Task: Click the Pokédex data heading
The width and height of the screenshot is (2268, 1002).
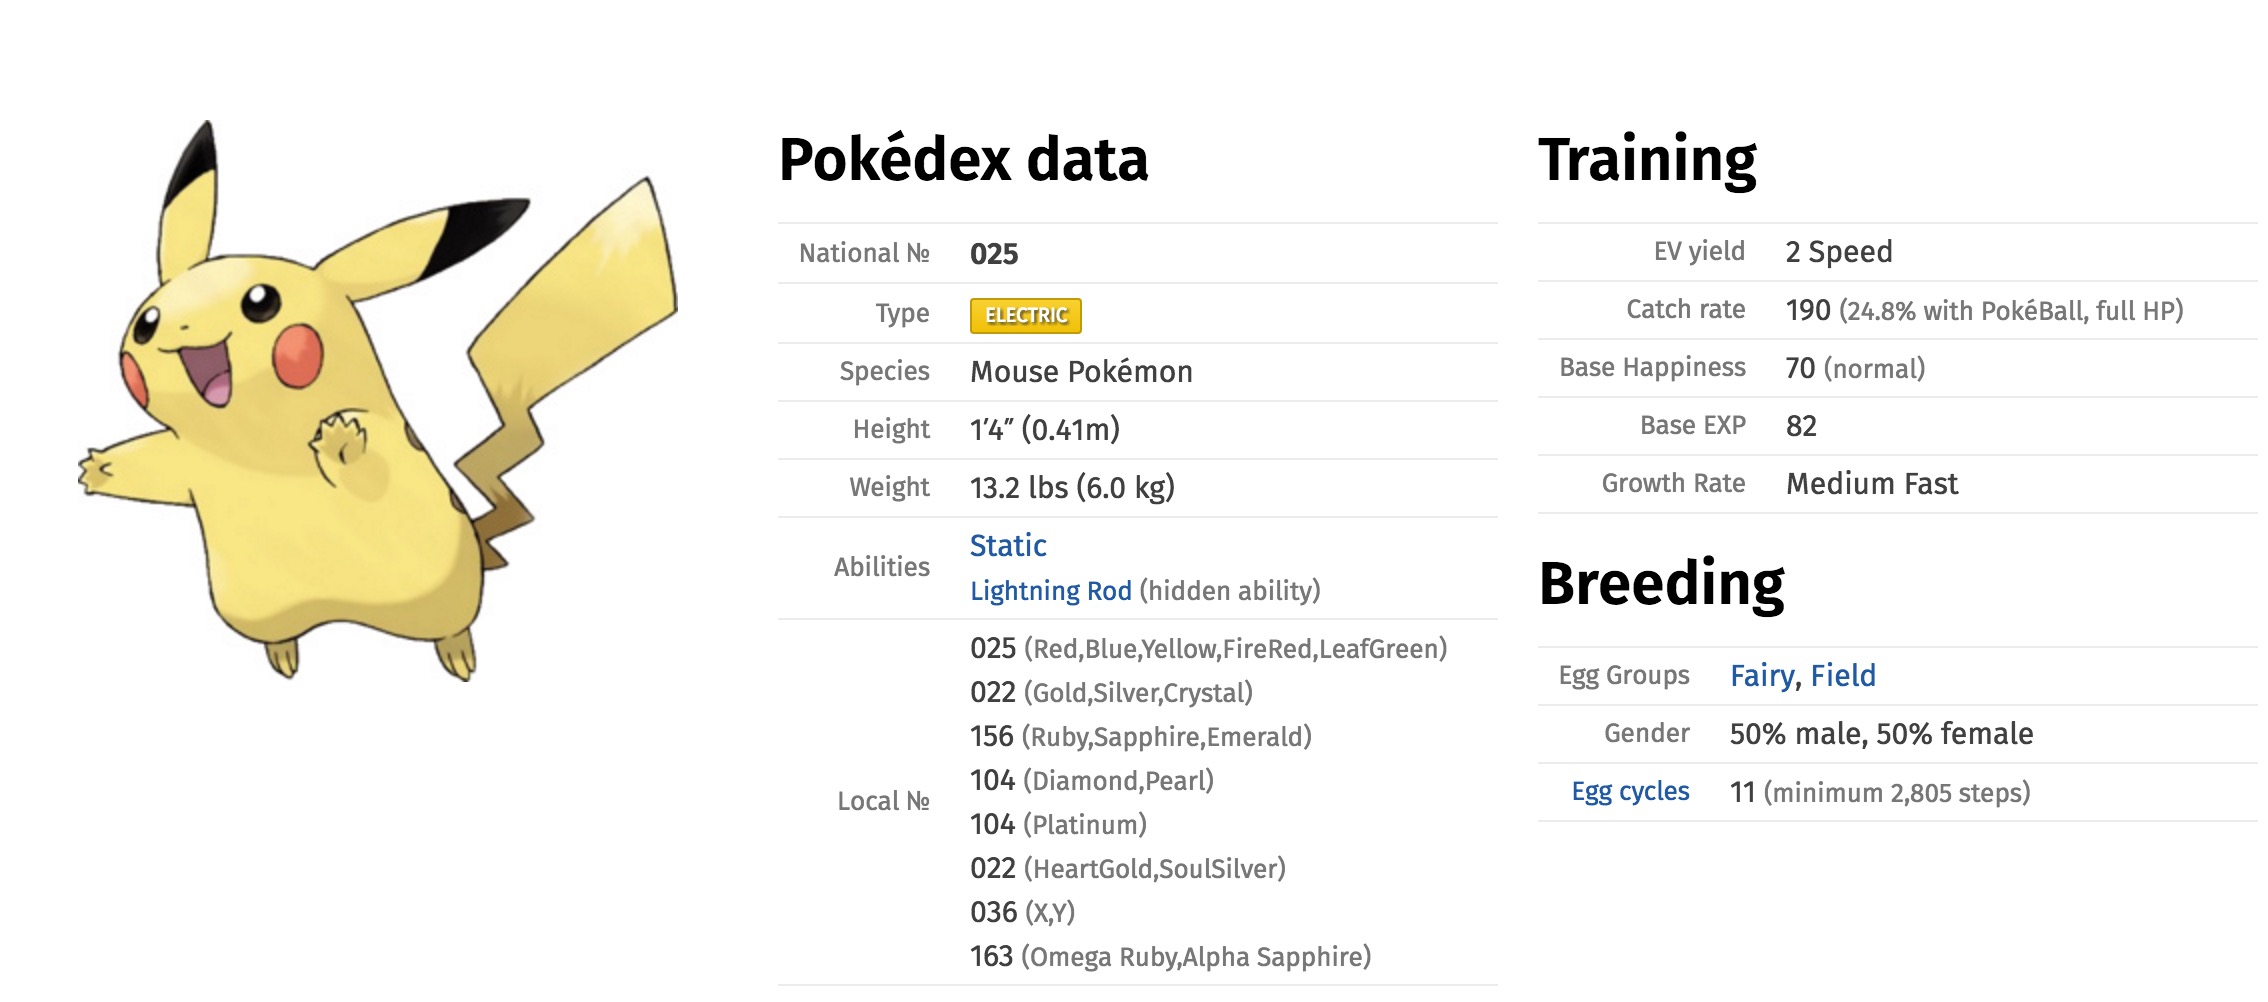Action: pos(963,160)
